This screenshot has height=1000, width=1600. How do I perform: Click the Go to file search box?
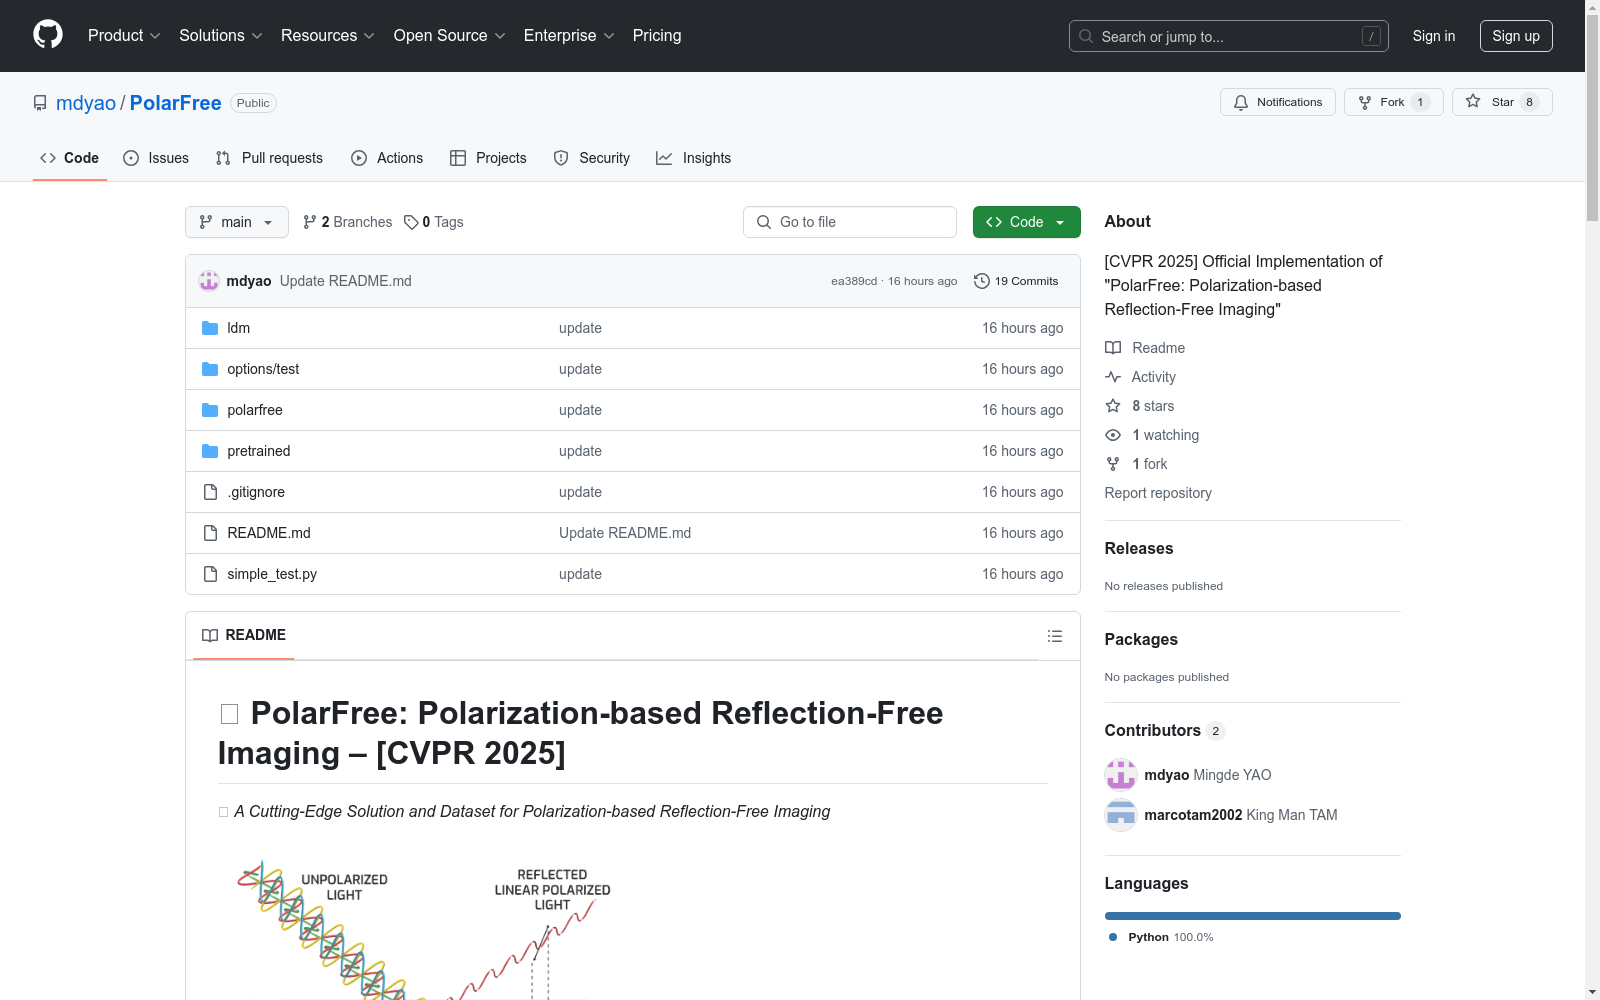coord(850,222)
